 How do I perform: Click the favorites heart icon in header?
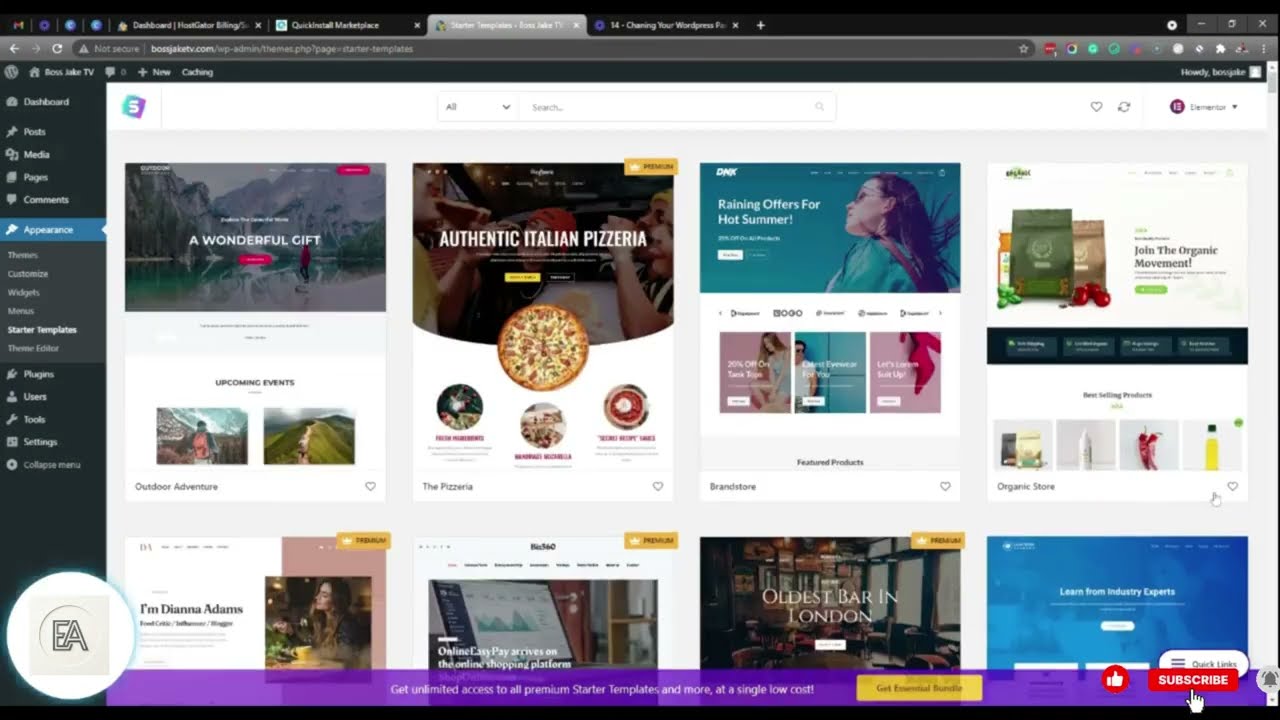[x=1096, y=107]
